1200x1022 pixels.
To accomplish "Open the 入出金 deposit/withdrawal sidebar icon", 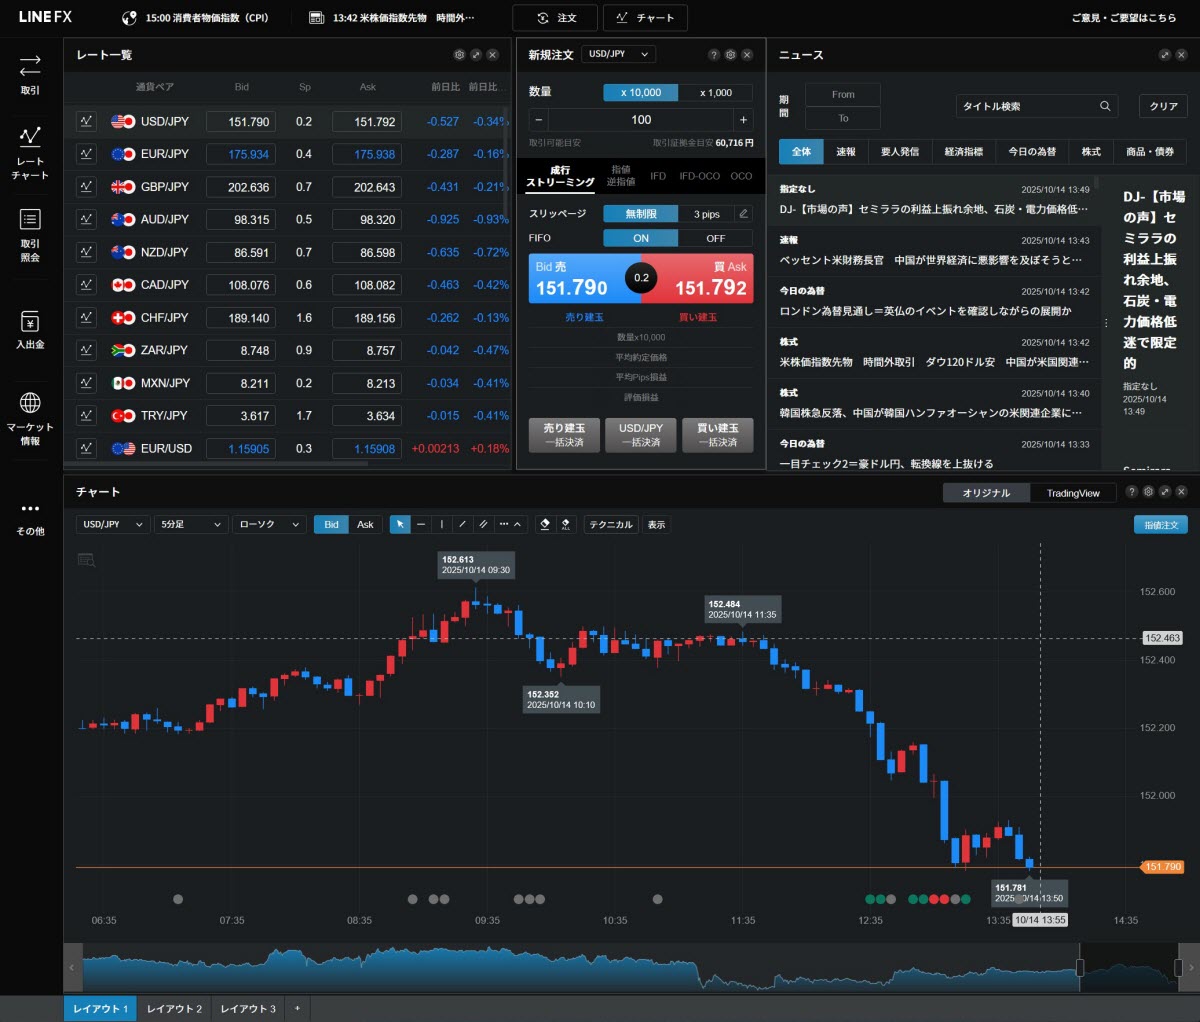I will pyautogui.click(x=30, y=330).
